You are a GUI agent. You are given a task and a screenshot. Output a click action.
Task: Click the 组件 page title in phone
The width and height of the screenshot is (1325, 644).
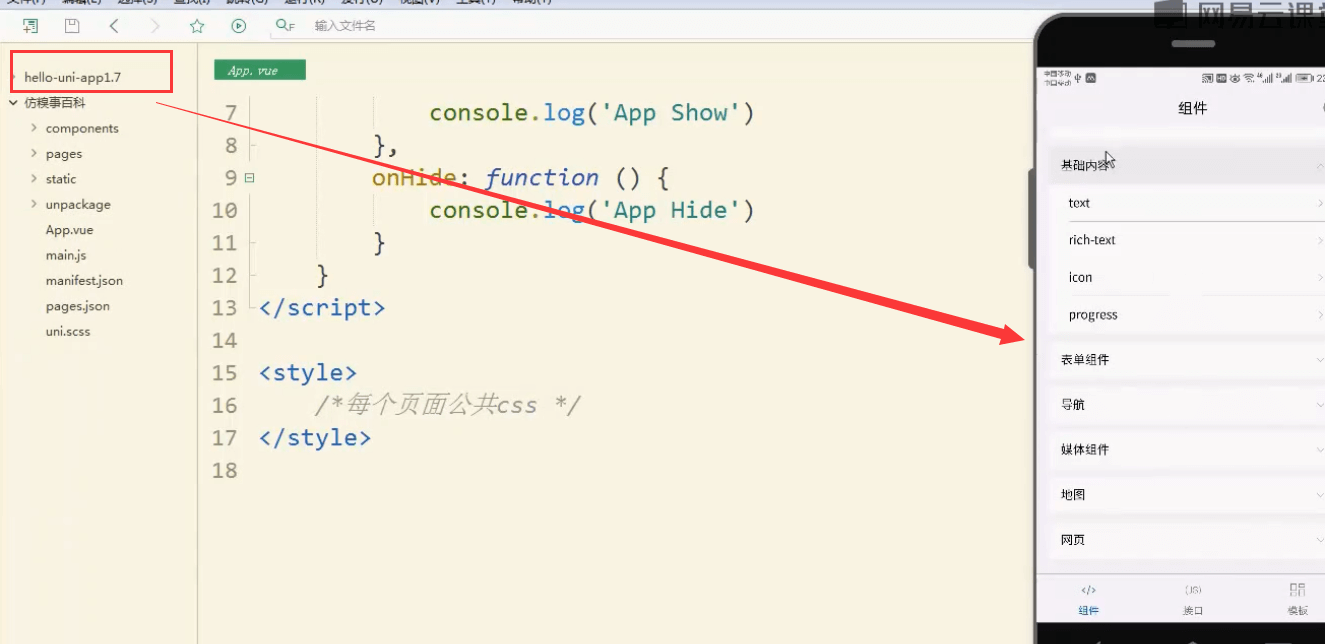1193,108
